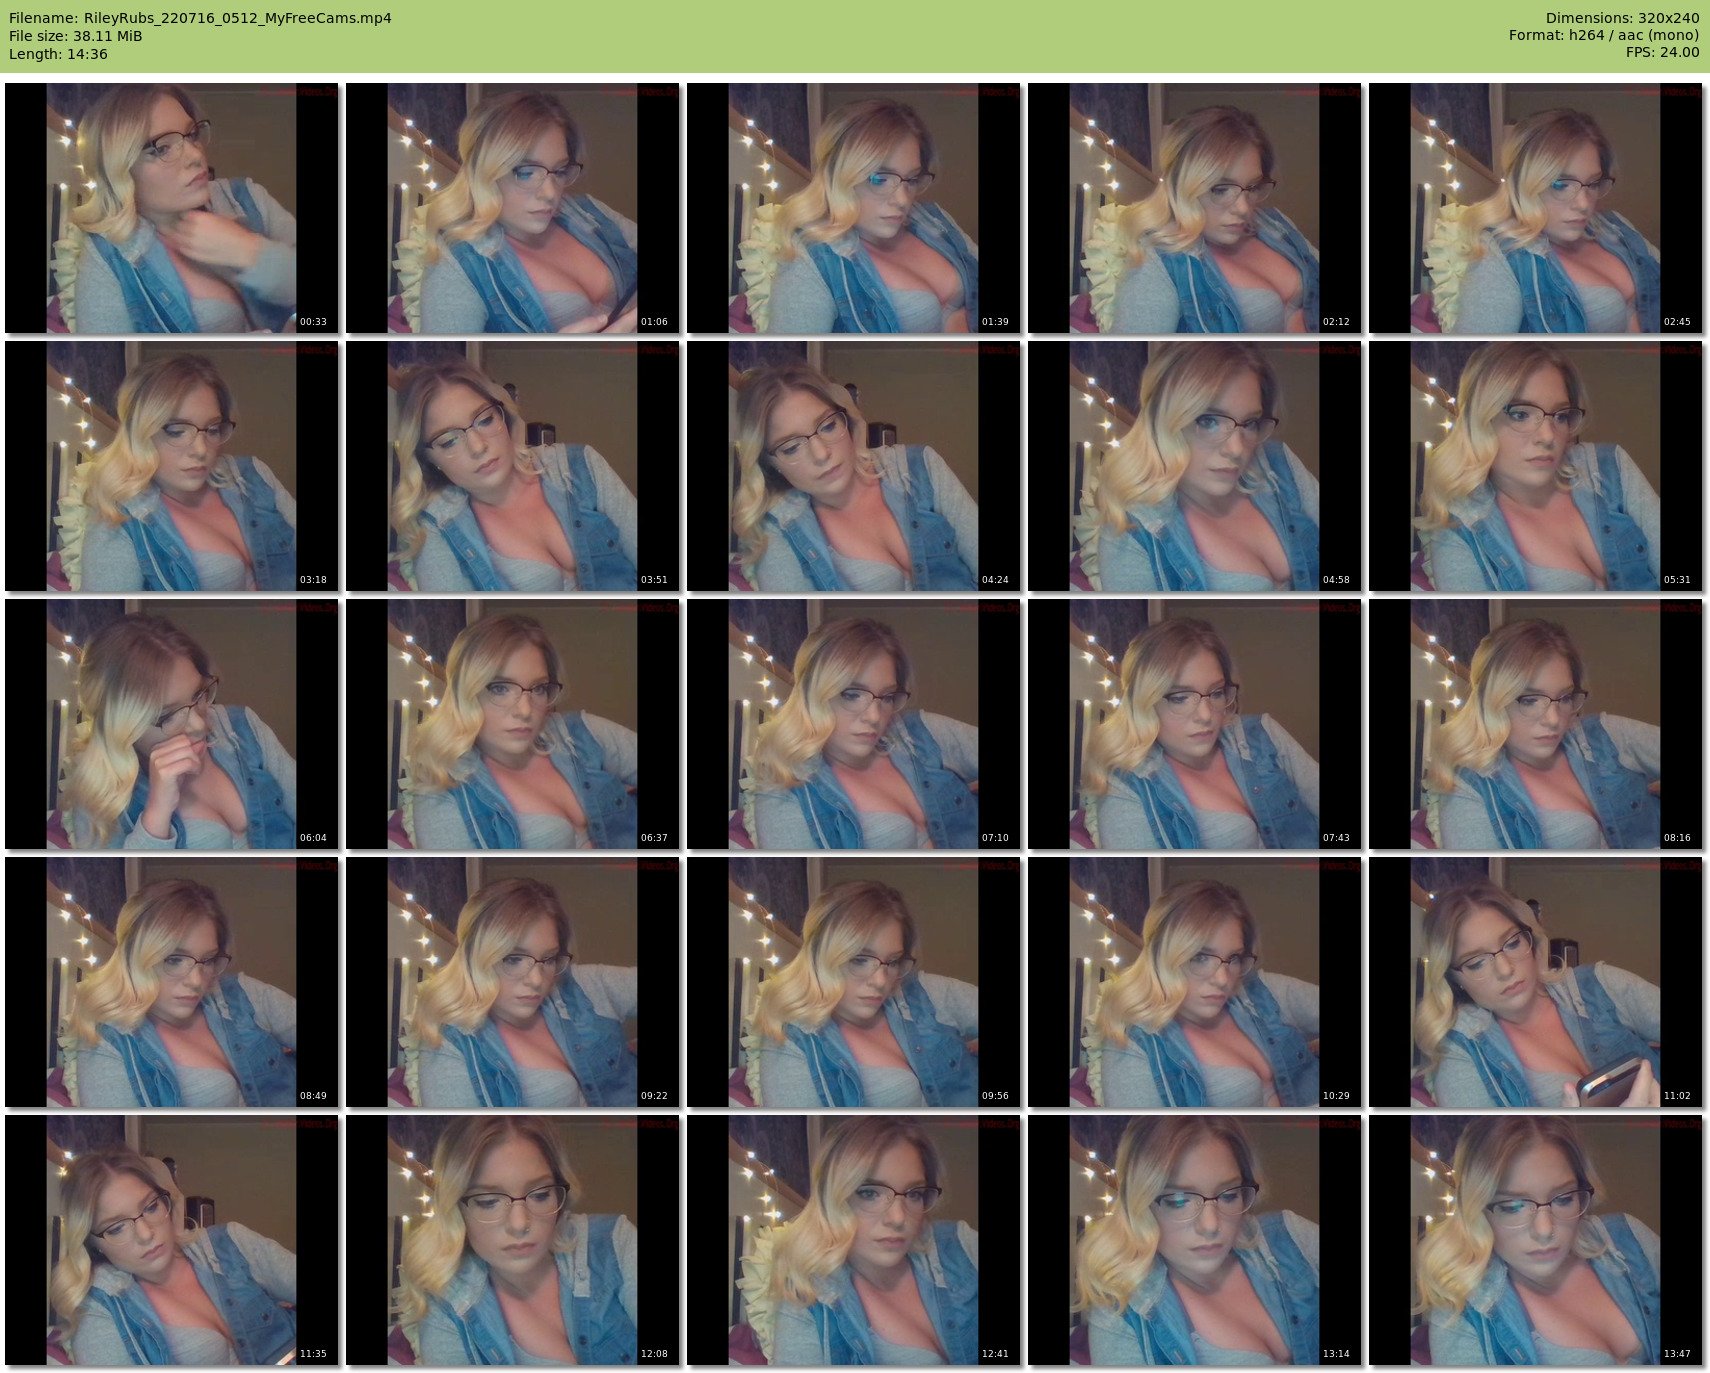The width and height of the screenshot is (1710, 1373).
Task: Select the "Dimensions: 320x240" text
Action: 1622,18
